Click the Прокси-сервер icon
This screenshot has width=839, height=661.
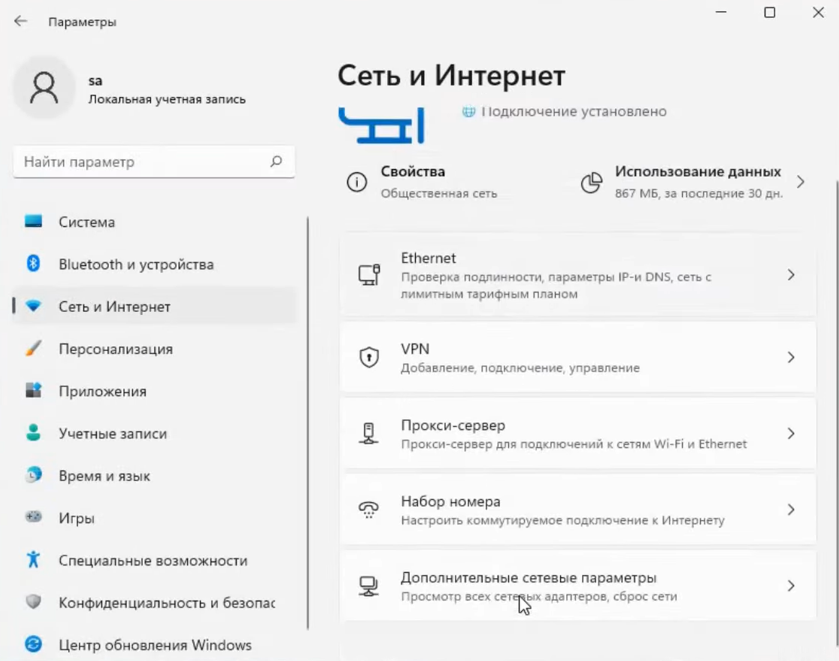369,434
